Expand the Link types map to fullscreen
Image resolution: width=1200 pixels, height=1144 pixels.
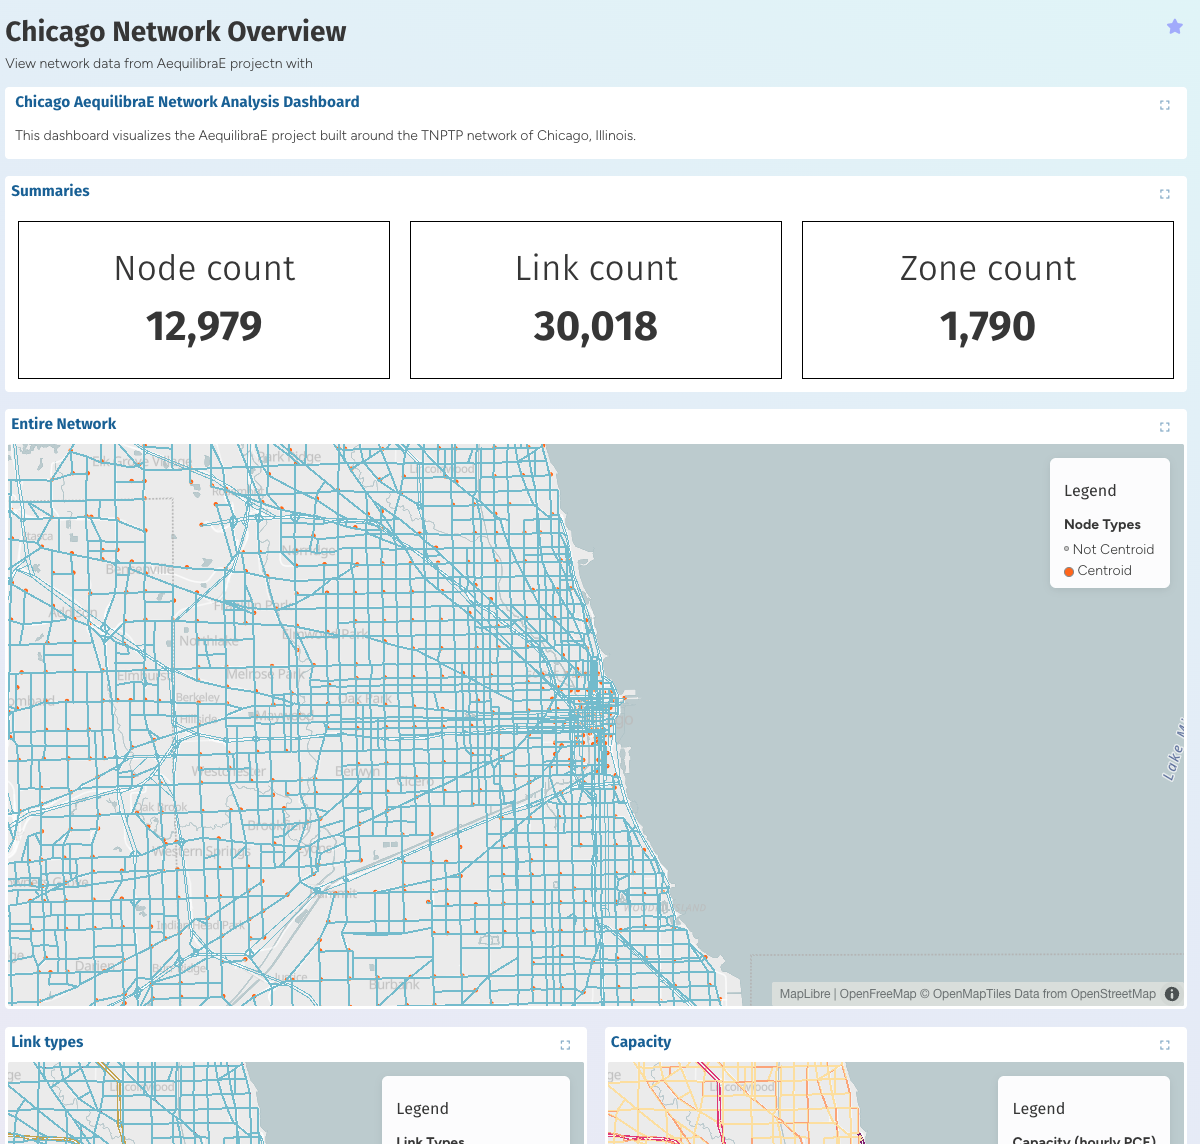click(565, 1044)
